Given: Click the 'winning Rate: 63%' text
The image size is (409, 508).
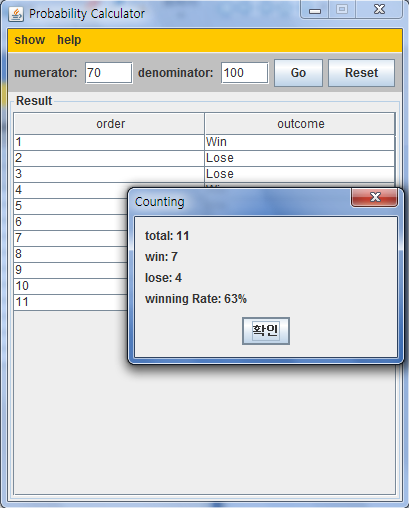Looking at the screenshot, I should coord(196,299).
